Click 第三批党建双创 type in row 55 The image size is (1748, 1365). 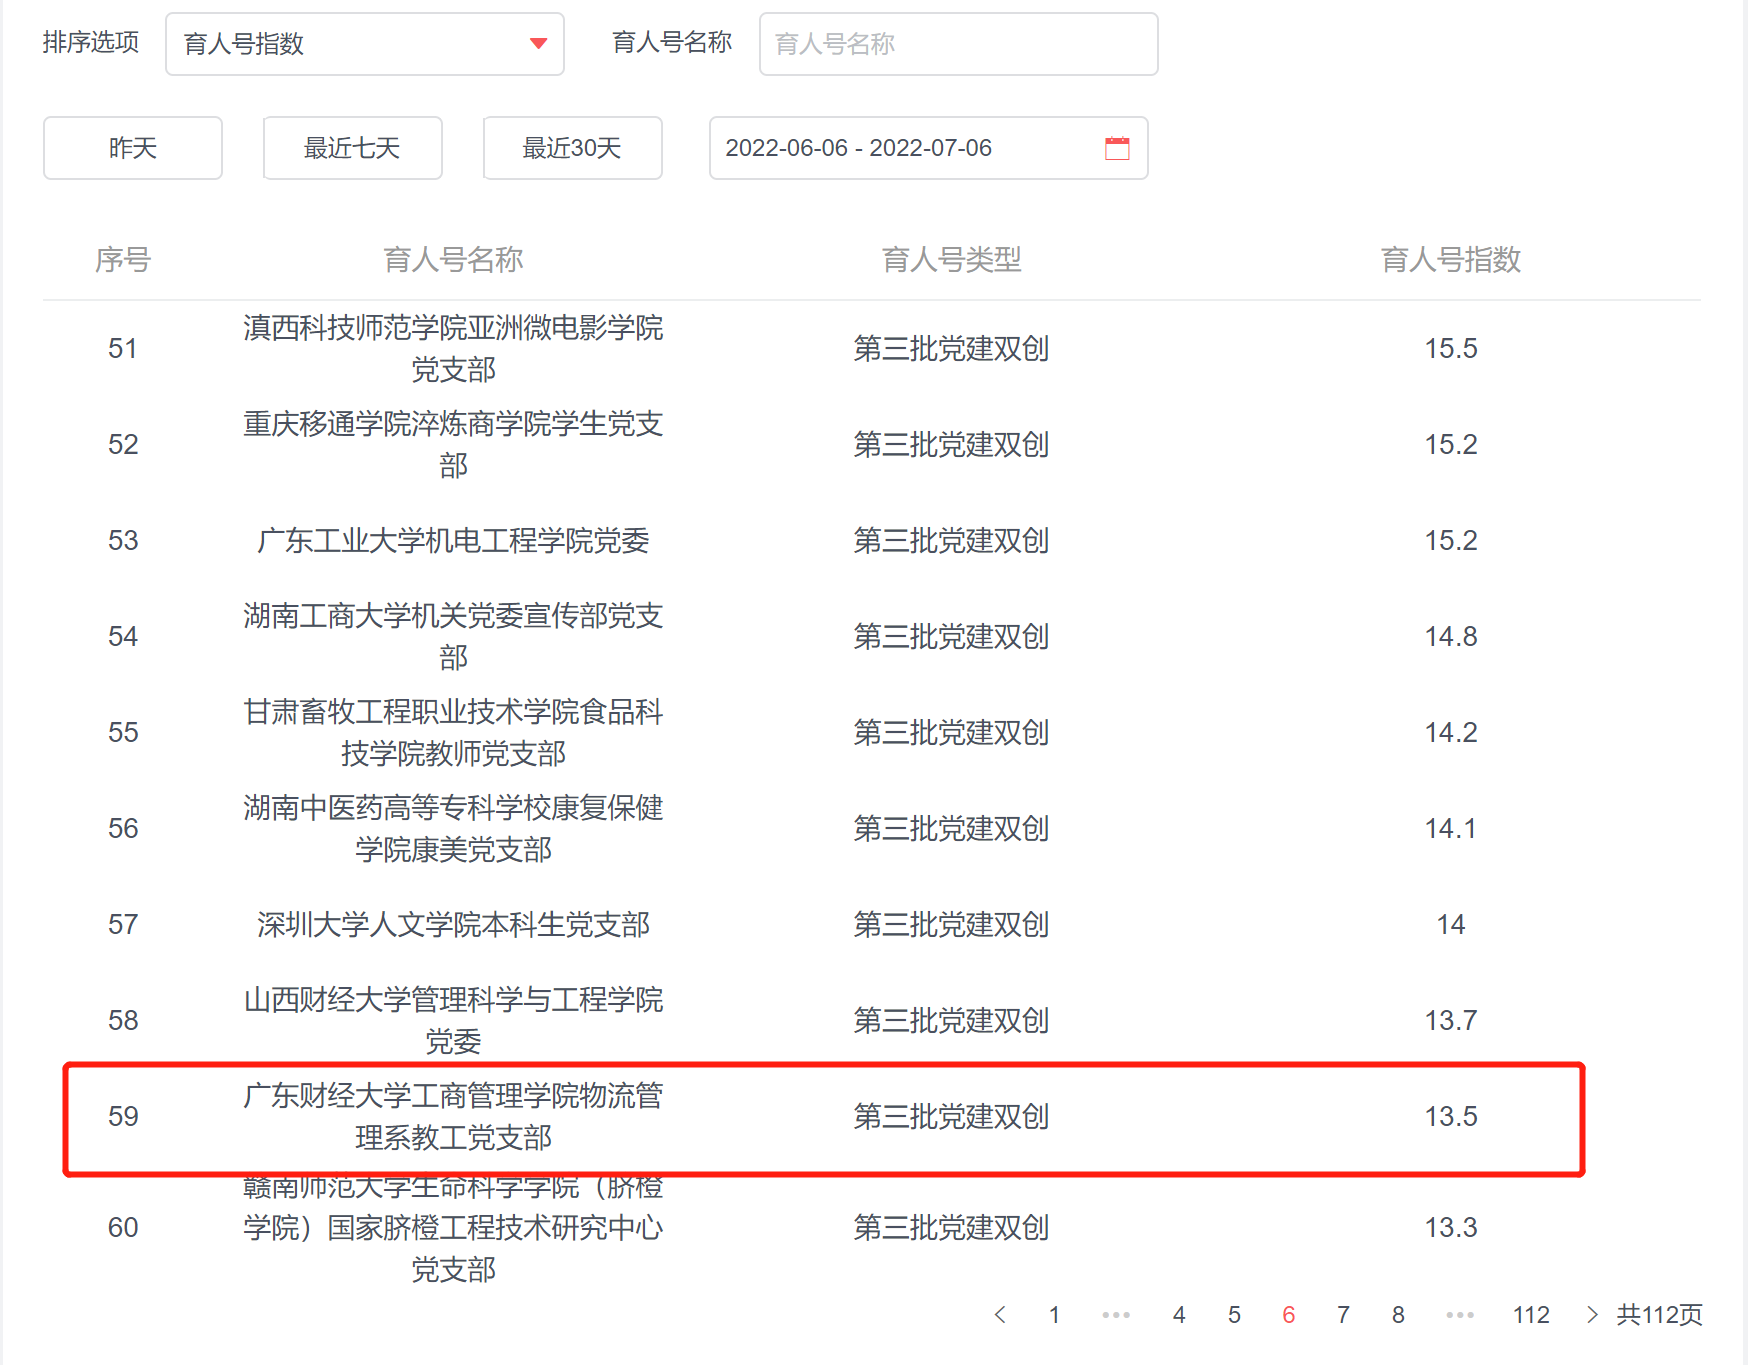(951, 732)
